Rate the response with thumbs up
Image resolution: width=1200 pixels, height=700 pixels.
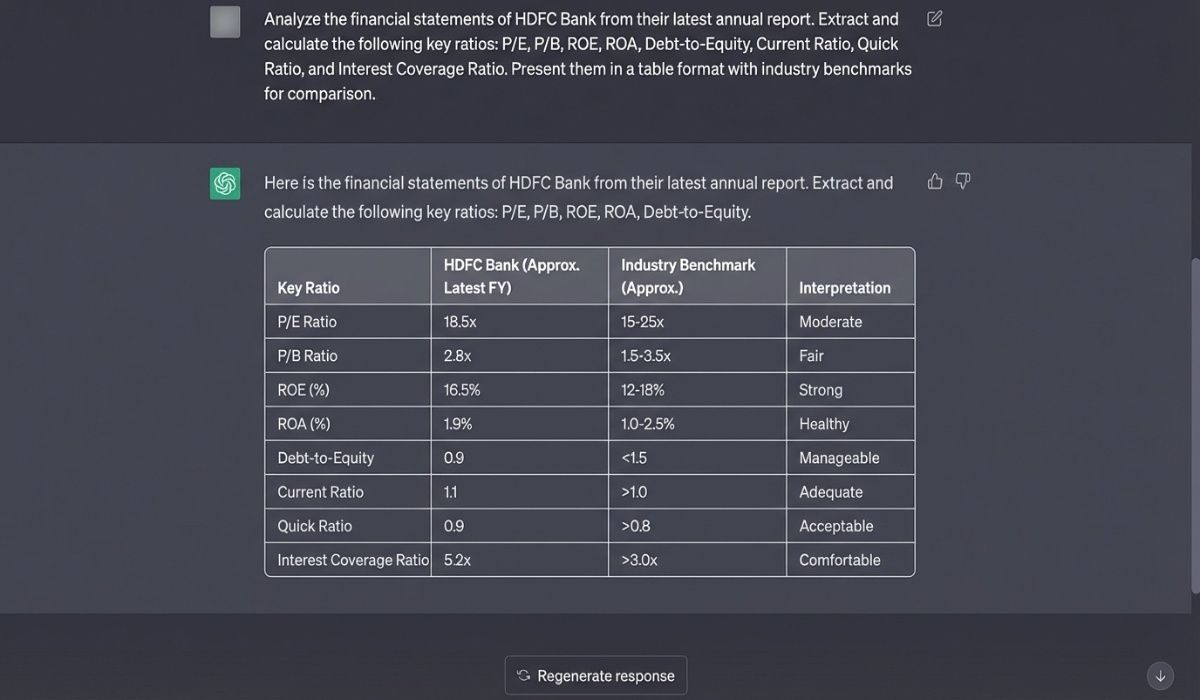pyautogui.click(x=934, y=181)
